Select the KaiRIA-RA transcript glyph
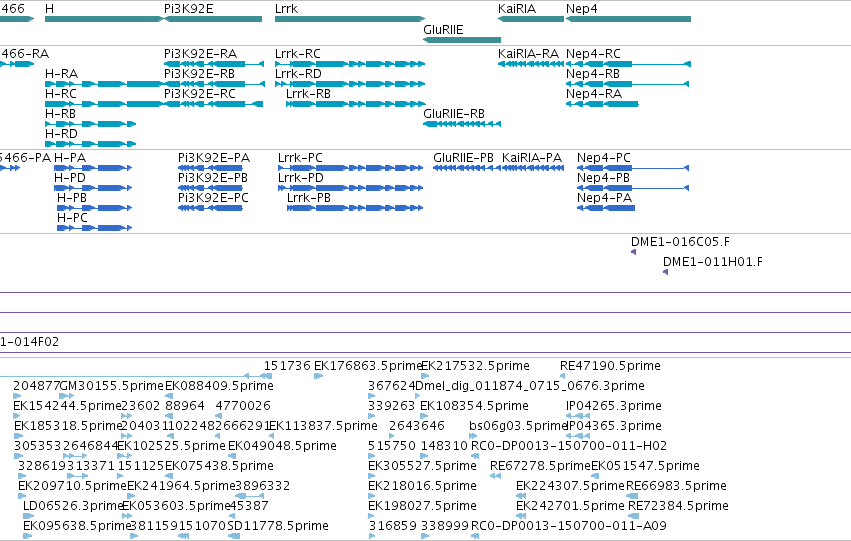This screenshot has width=851, height=541. click(x=531, y=64)
